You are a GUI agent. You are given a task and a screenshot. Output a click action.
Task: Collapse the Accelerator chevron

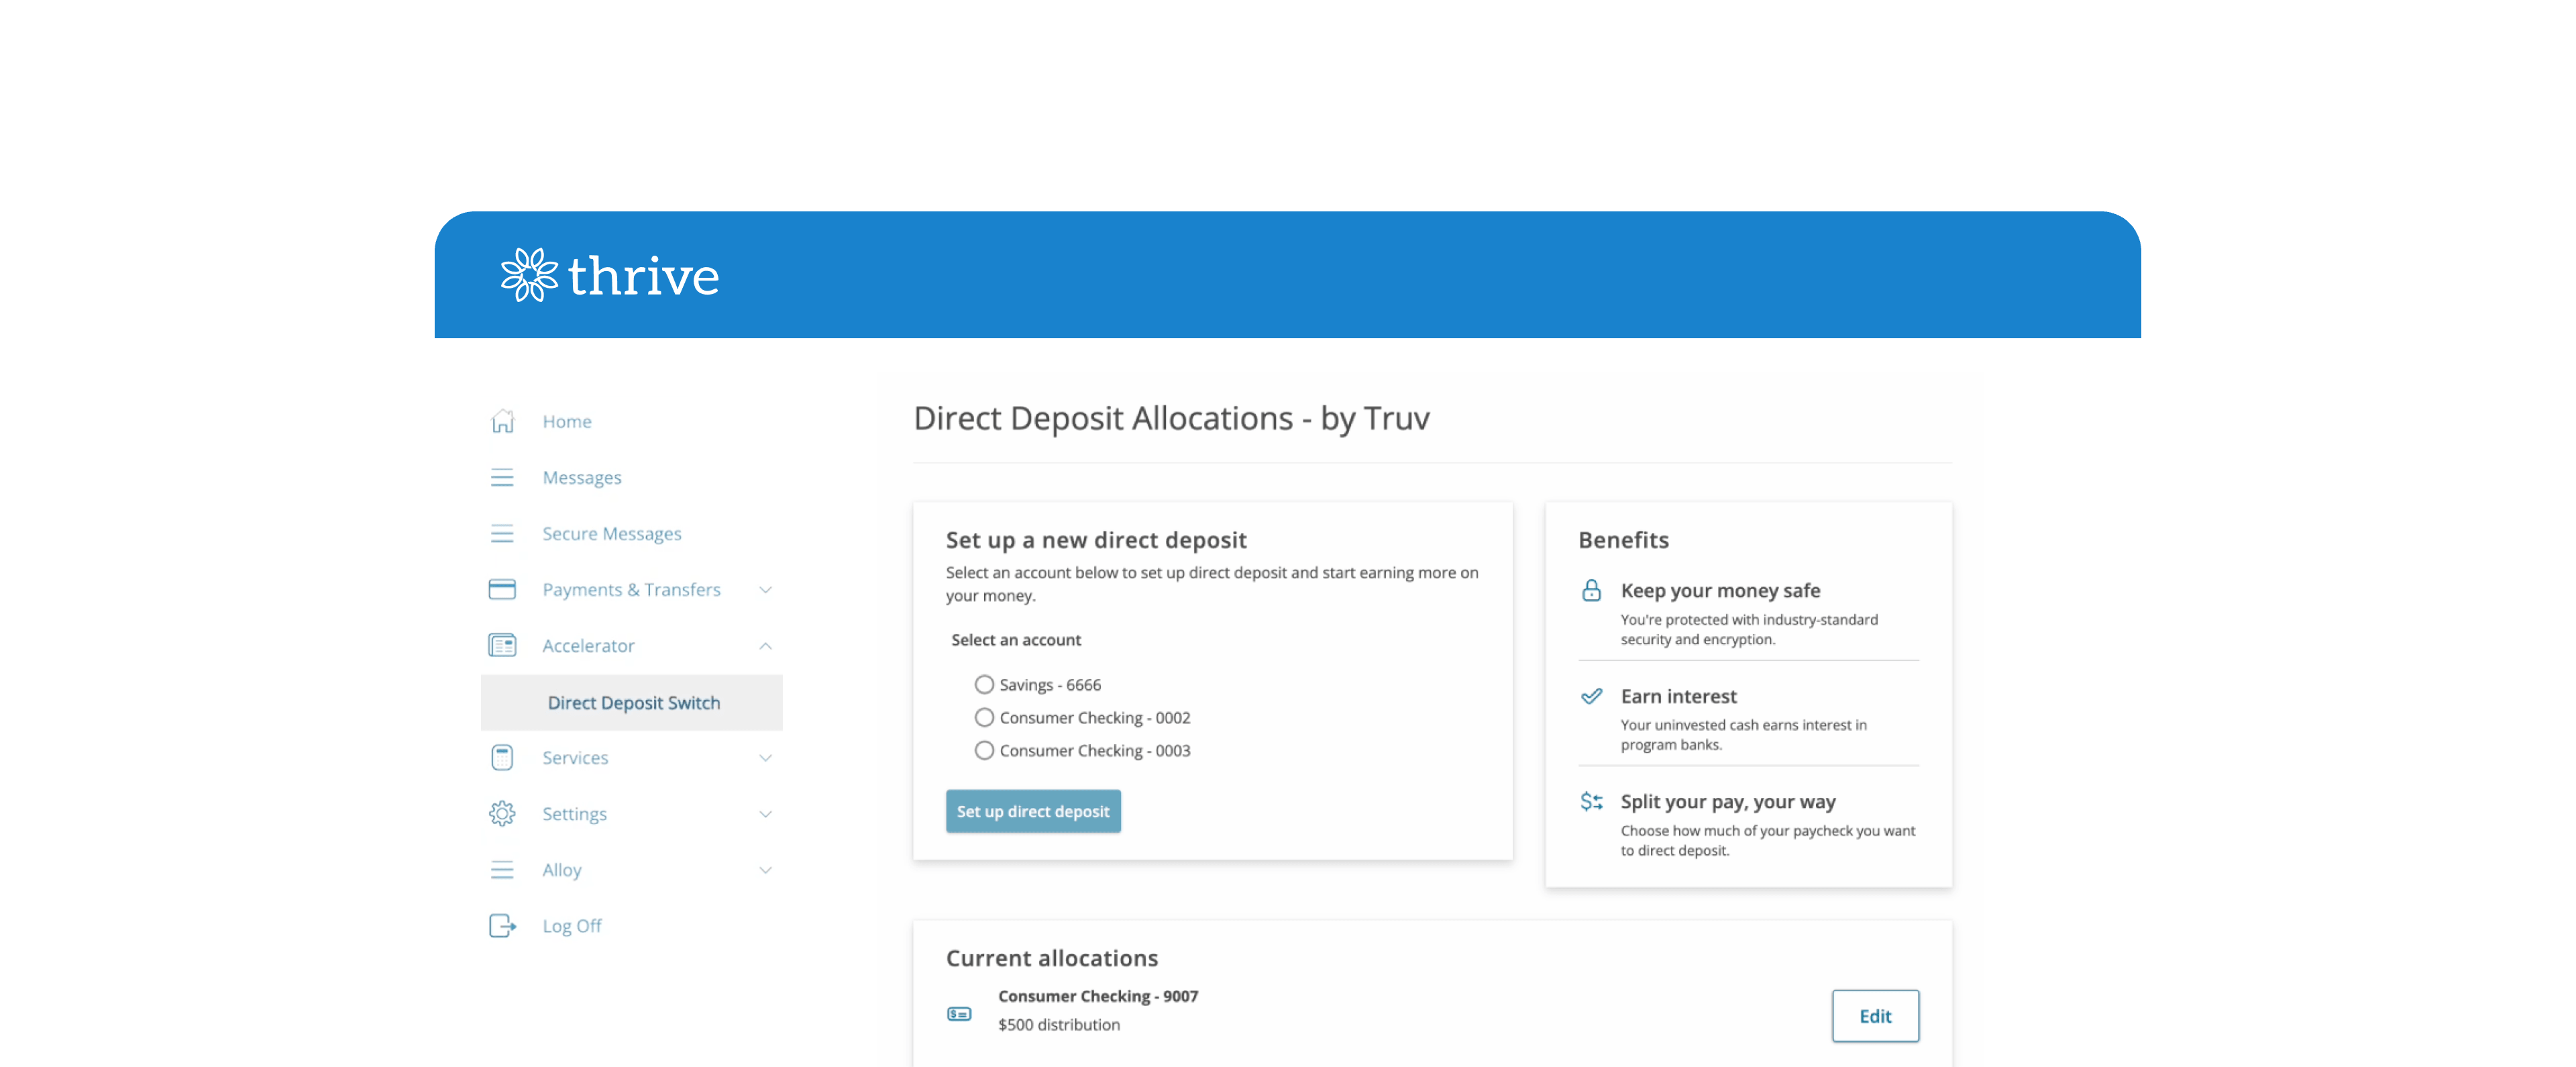(x=765, y=646)
